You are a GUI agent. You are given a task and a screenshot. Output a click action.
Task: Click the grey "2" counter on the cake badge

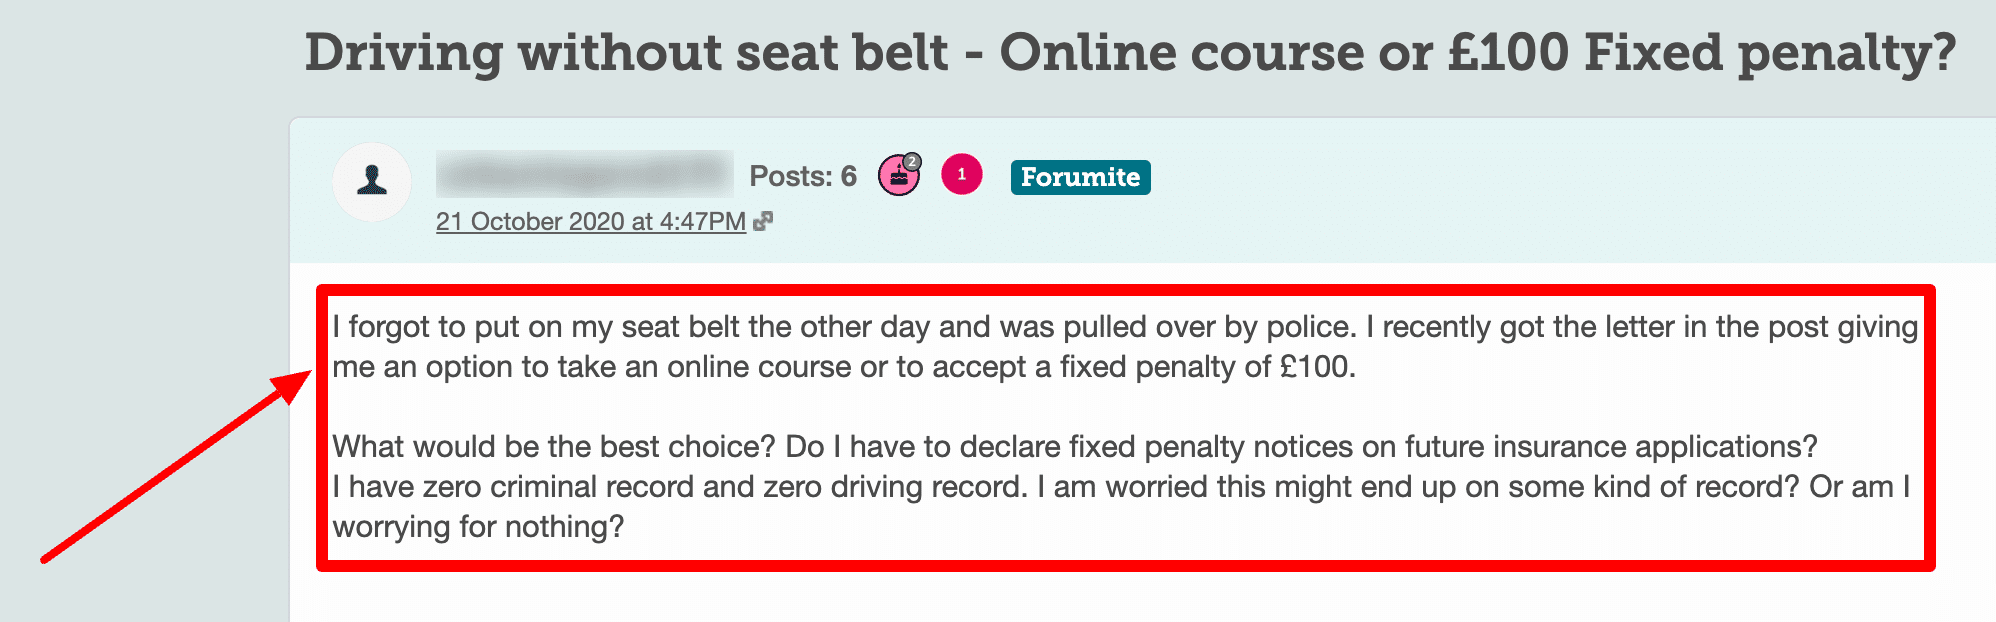911,161
